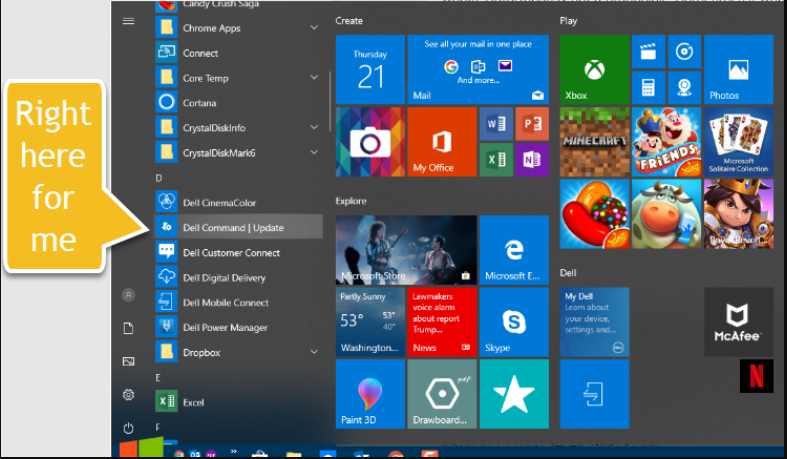Launch the Minecraft tile
The height and width of the screenshot is (459, 787).
[x=594, y=141]
